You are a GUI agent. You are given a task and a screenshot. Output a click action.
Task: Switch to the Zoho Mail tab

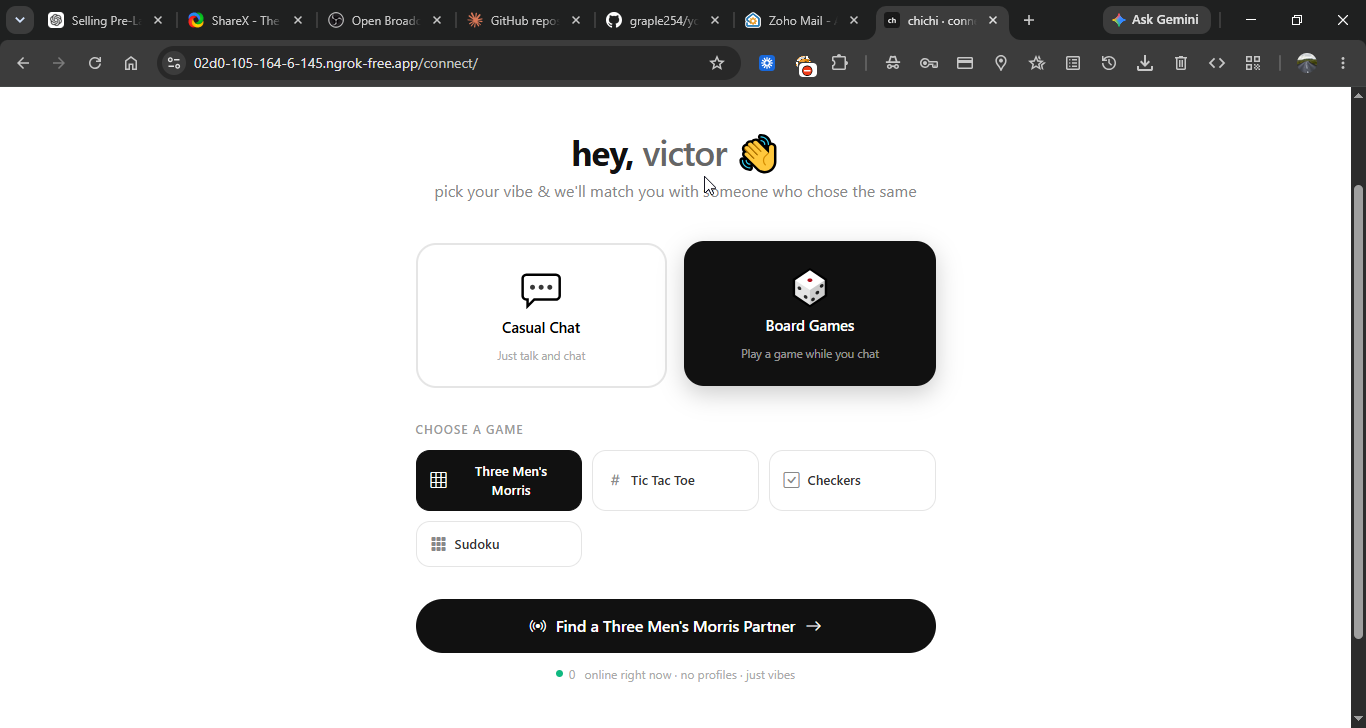point(802,20)
